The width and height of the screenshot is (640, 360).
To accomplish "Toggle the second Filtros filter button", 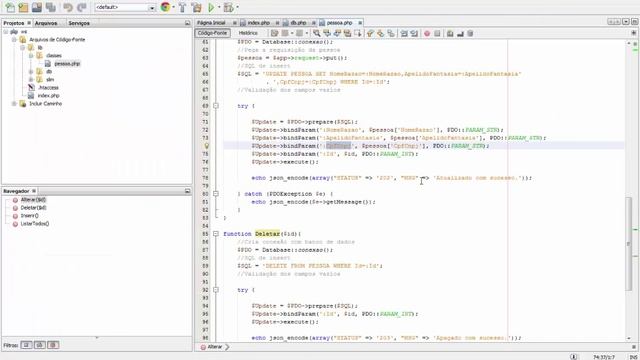I will pyautogui.click(x=40, y=345).
